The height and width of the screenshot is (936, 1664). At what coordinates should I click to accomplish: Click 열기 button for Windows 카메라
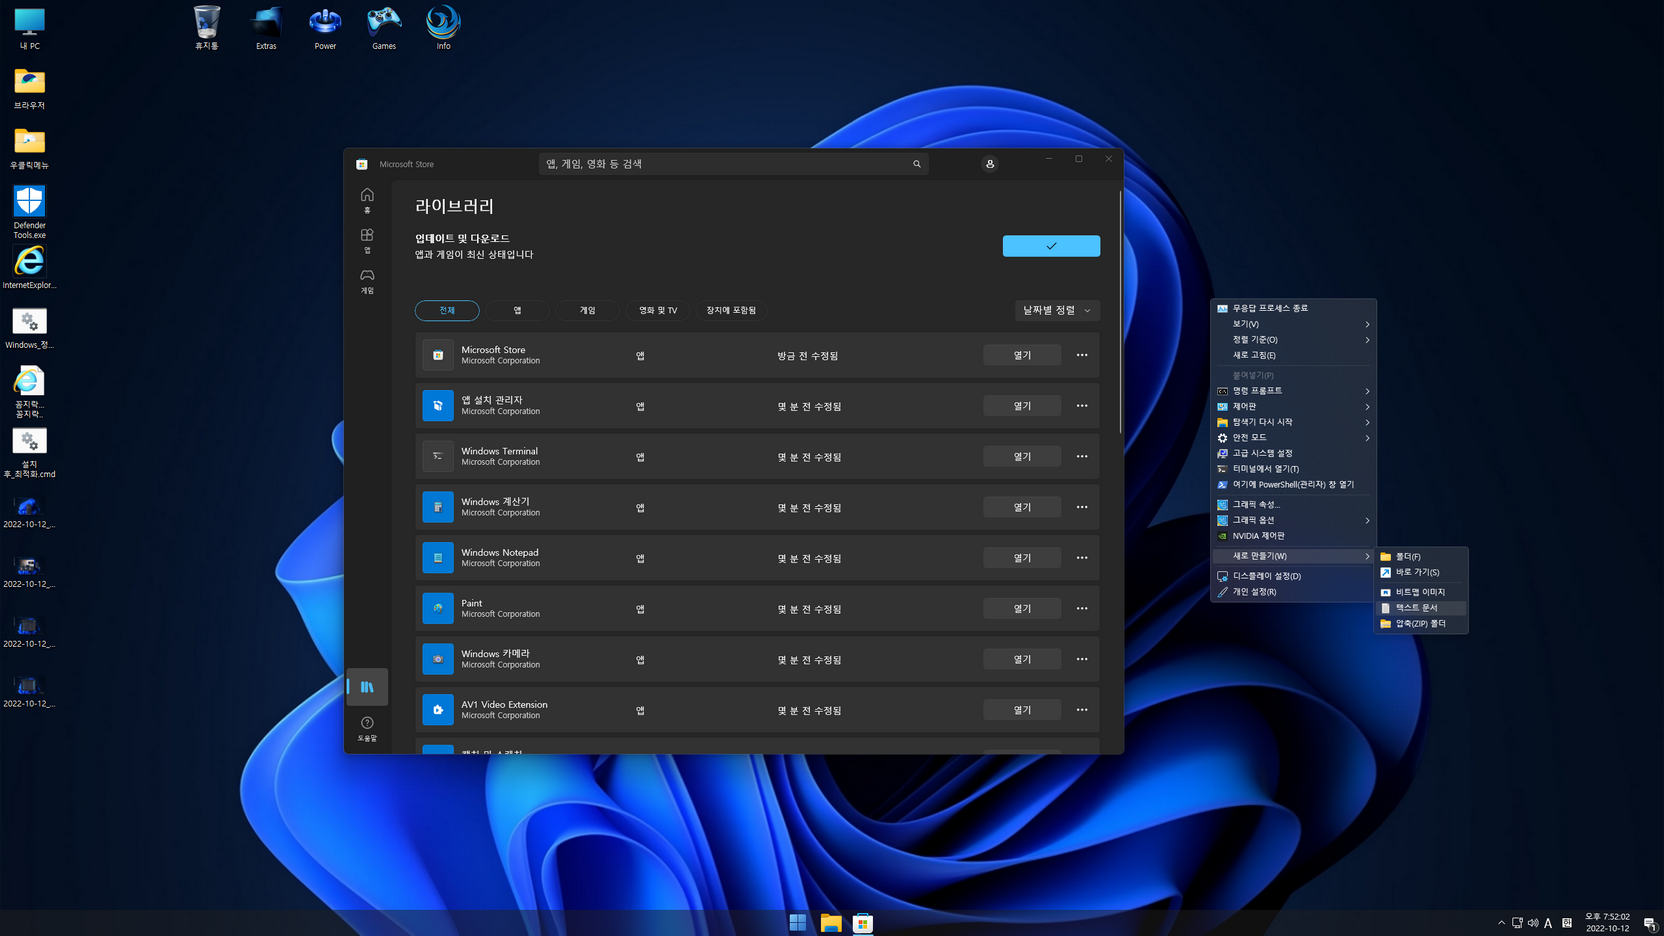1022,659
